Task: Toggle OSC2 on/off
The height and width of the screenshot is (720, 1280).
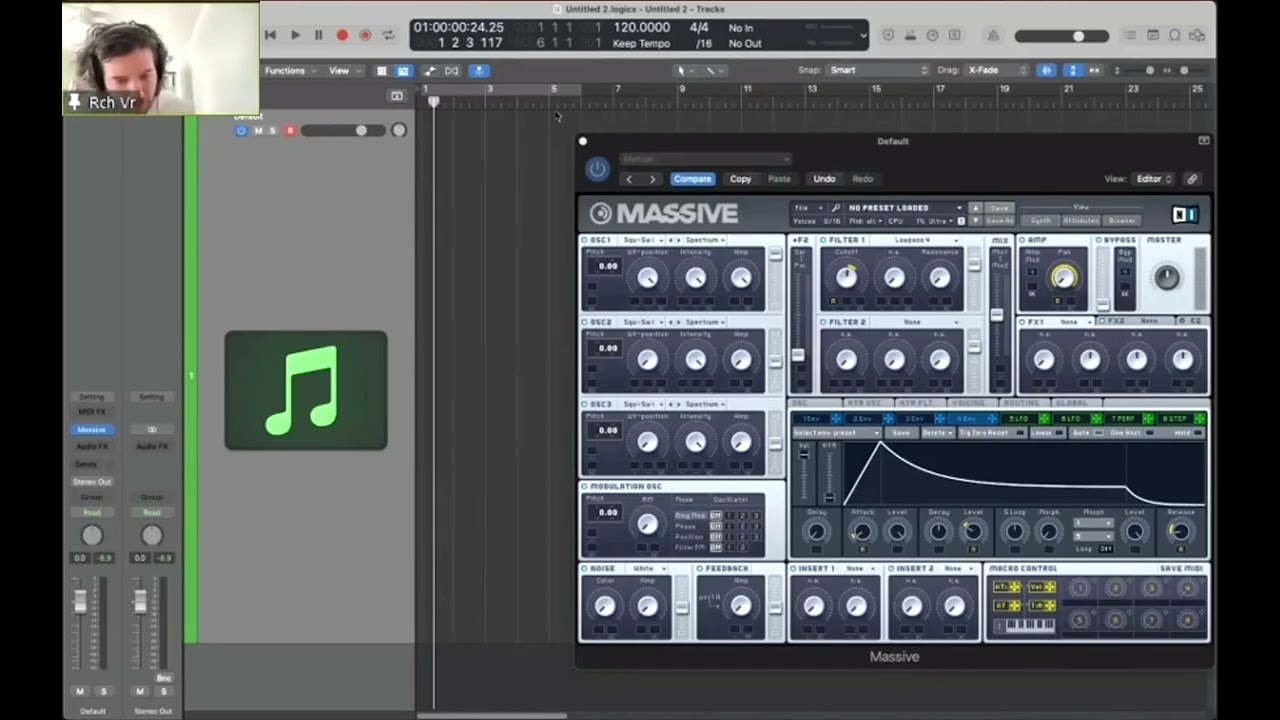Action: coord(585,322)
